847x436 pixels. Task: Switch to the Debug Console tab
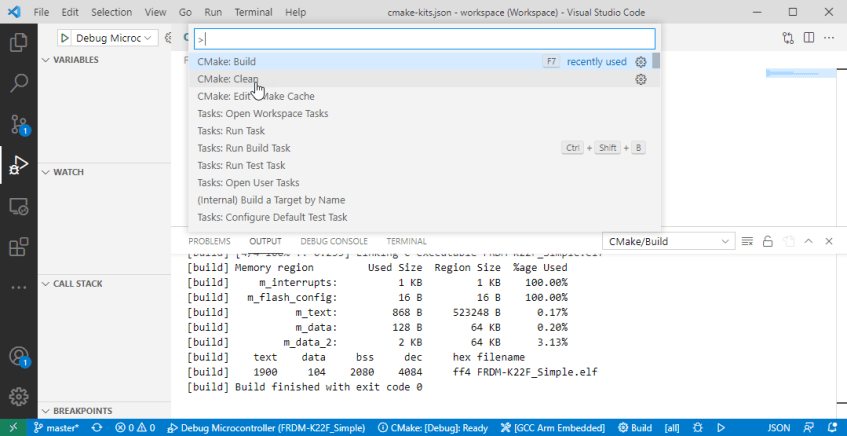point(334,241)
